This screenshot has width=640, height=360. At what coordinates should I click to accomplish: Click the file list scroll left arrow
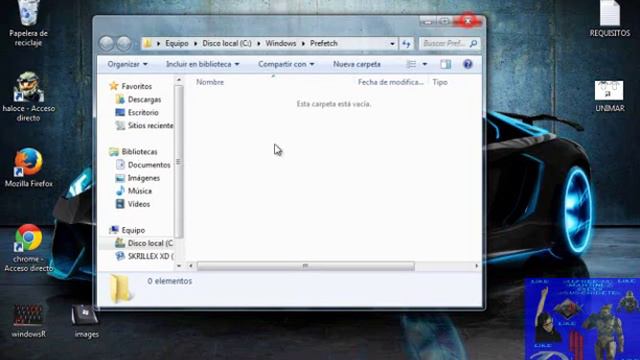[191, 266]
